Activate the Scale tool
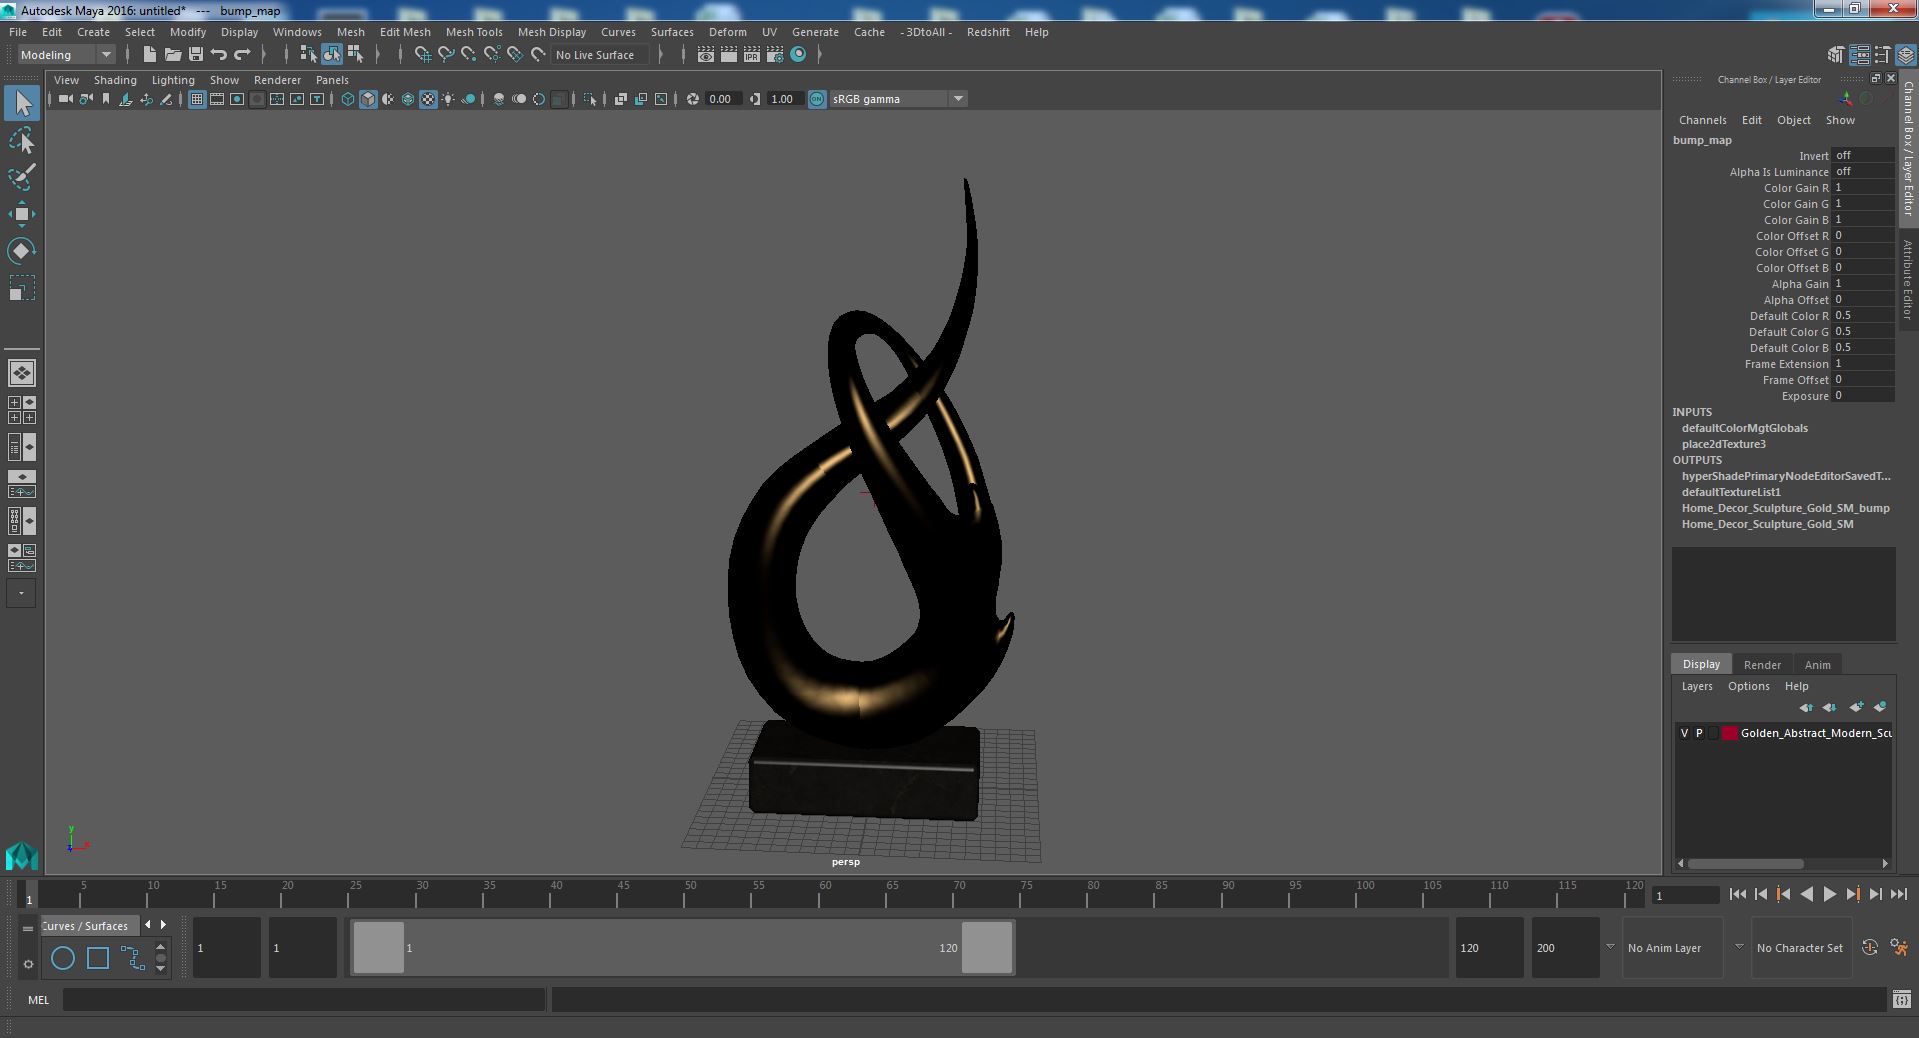1919x1038 pixels. (22, 288)
